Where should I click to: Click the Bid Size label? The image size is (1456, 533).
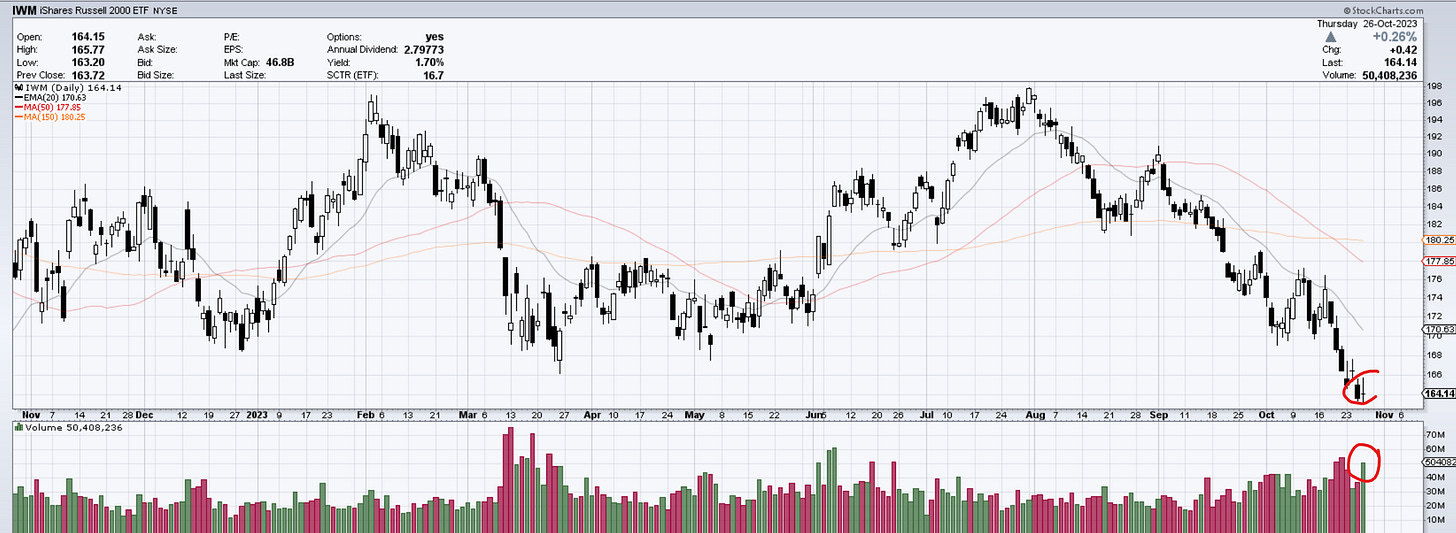coord(158,75)
